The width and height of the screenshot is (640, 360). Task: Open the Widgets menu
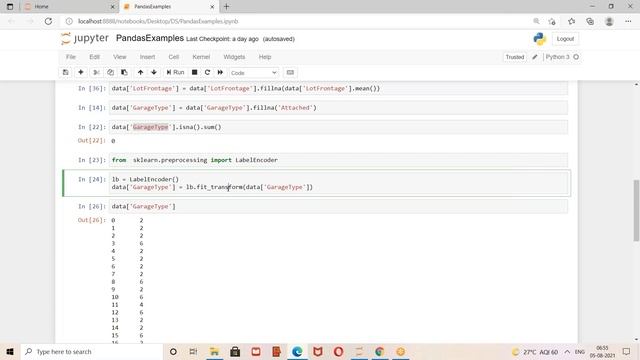(234, 57)
